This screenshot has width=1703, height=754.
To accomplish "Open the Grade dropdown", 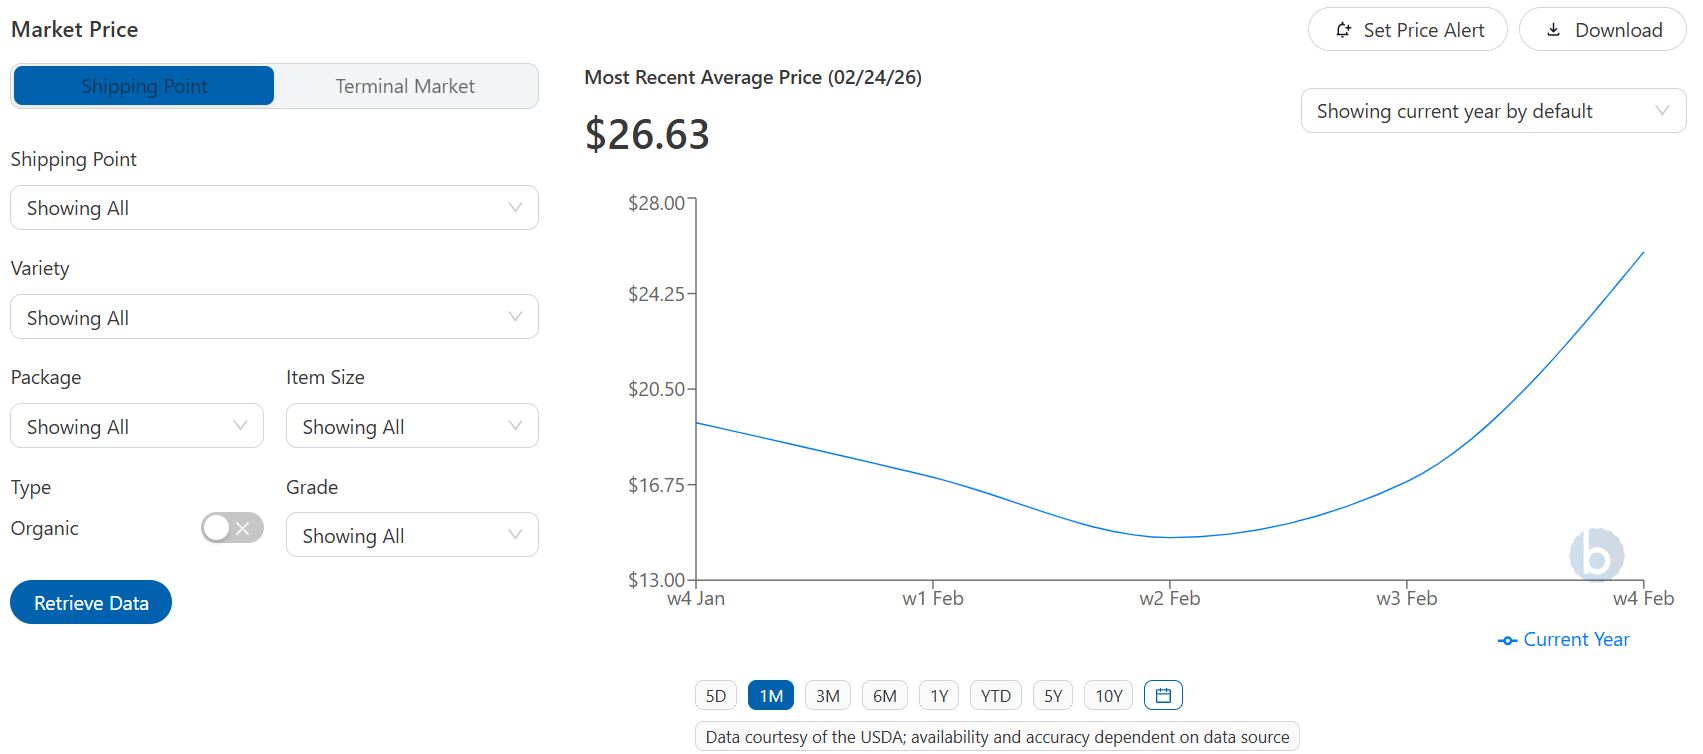I will tap(412, 535).
